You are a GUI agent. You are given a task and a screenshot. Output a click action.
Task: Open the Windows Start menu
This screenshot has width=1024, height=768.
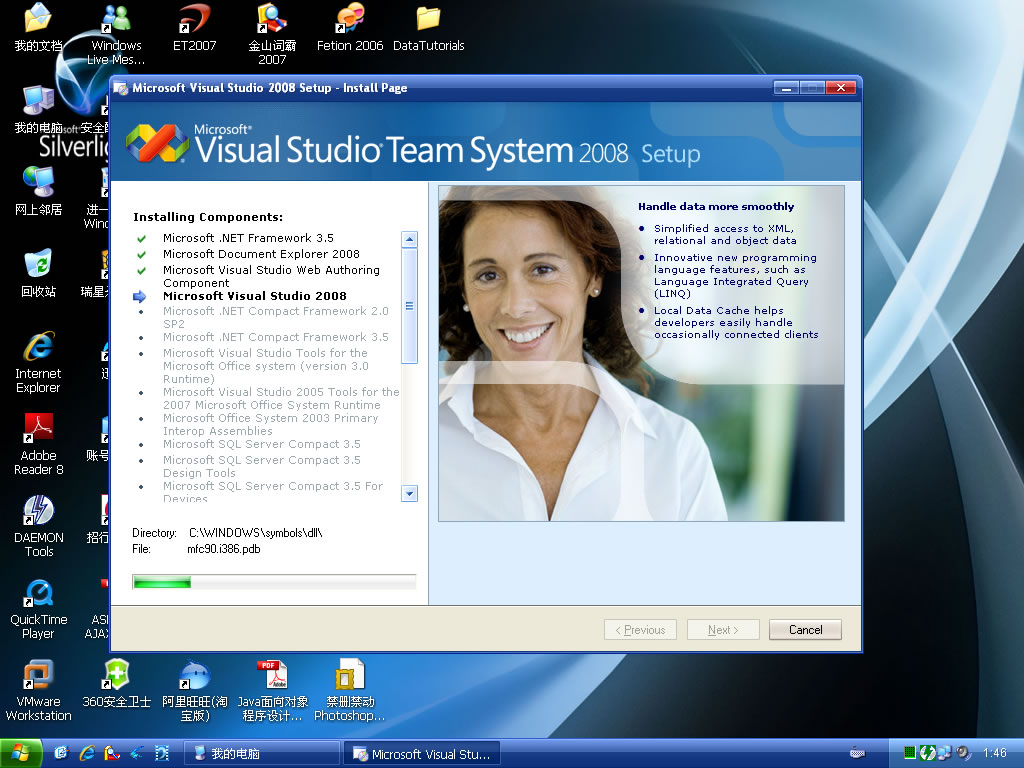pyautogui.click(x=21, y=754)
